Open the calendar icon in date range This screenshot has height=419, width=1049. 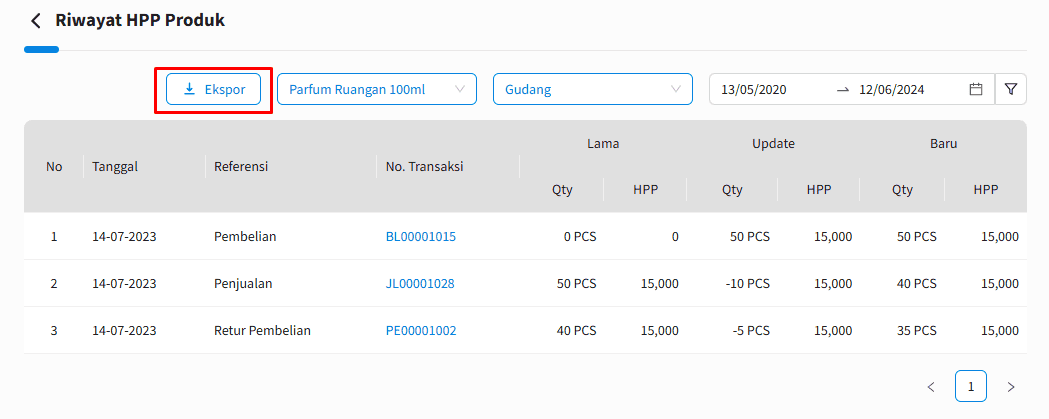tap(976, 89)
